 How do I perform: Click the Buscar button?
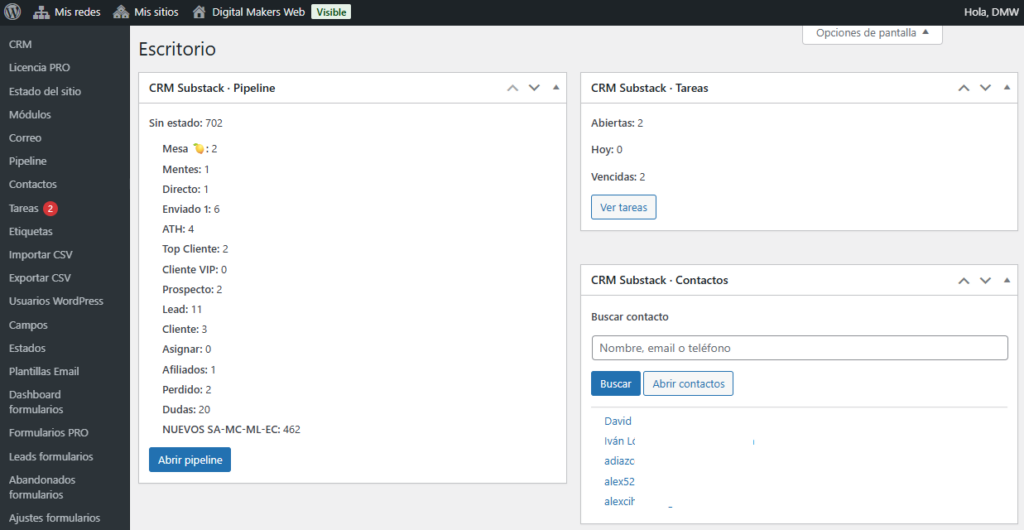pos(616,383)
